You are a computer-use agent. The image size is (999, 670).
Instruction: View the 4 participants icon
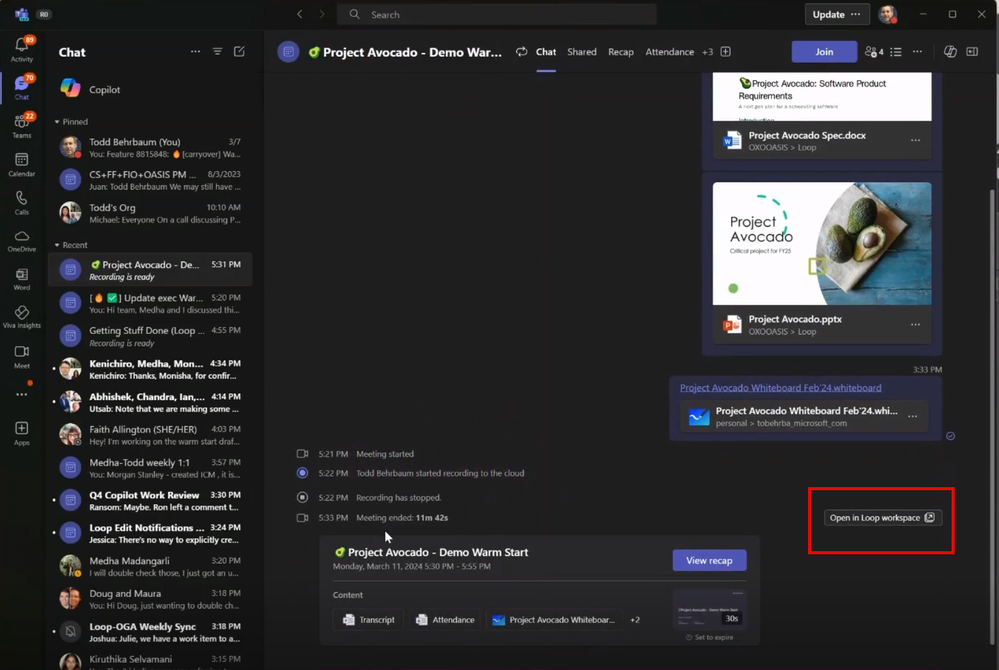point(873,52)
